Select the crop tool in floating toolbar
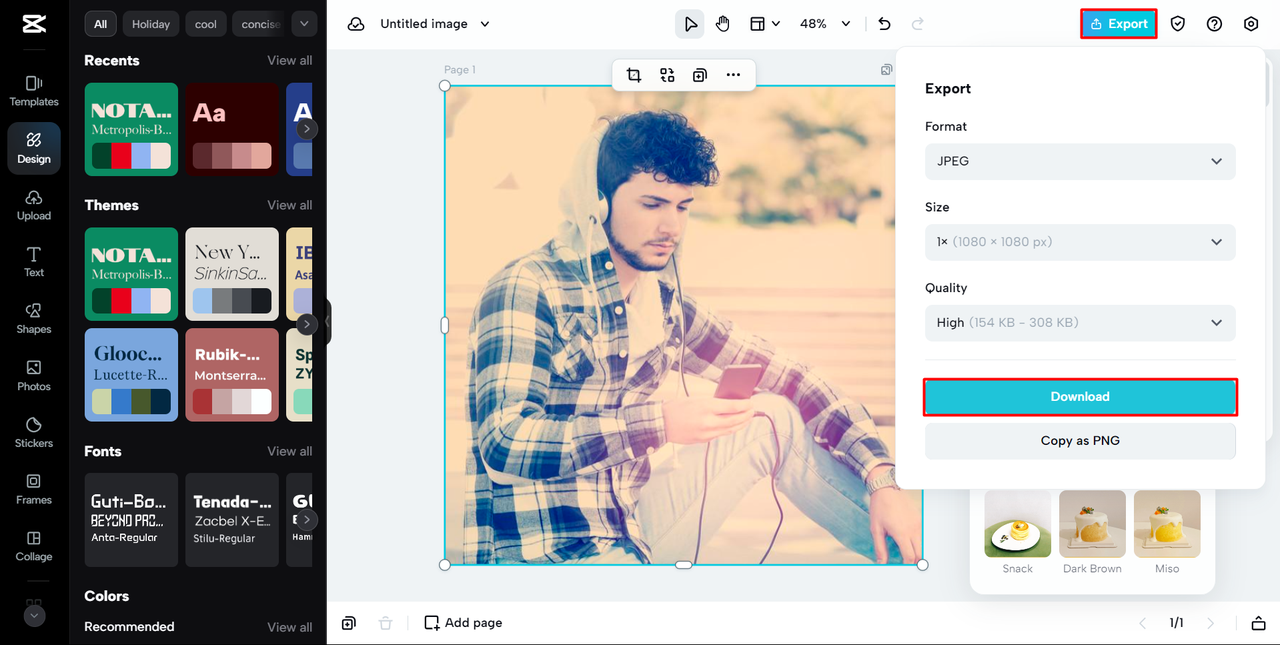 pyautogui.click(x=634, y=75)
